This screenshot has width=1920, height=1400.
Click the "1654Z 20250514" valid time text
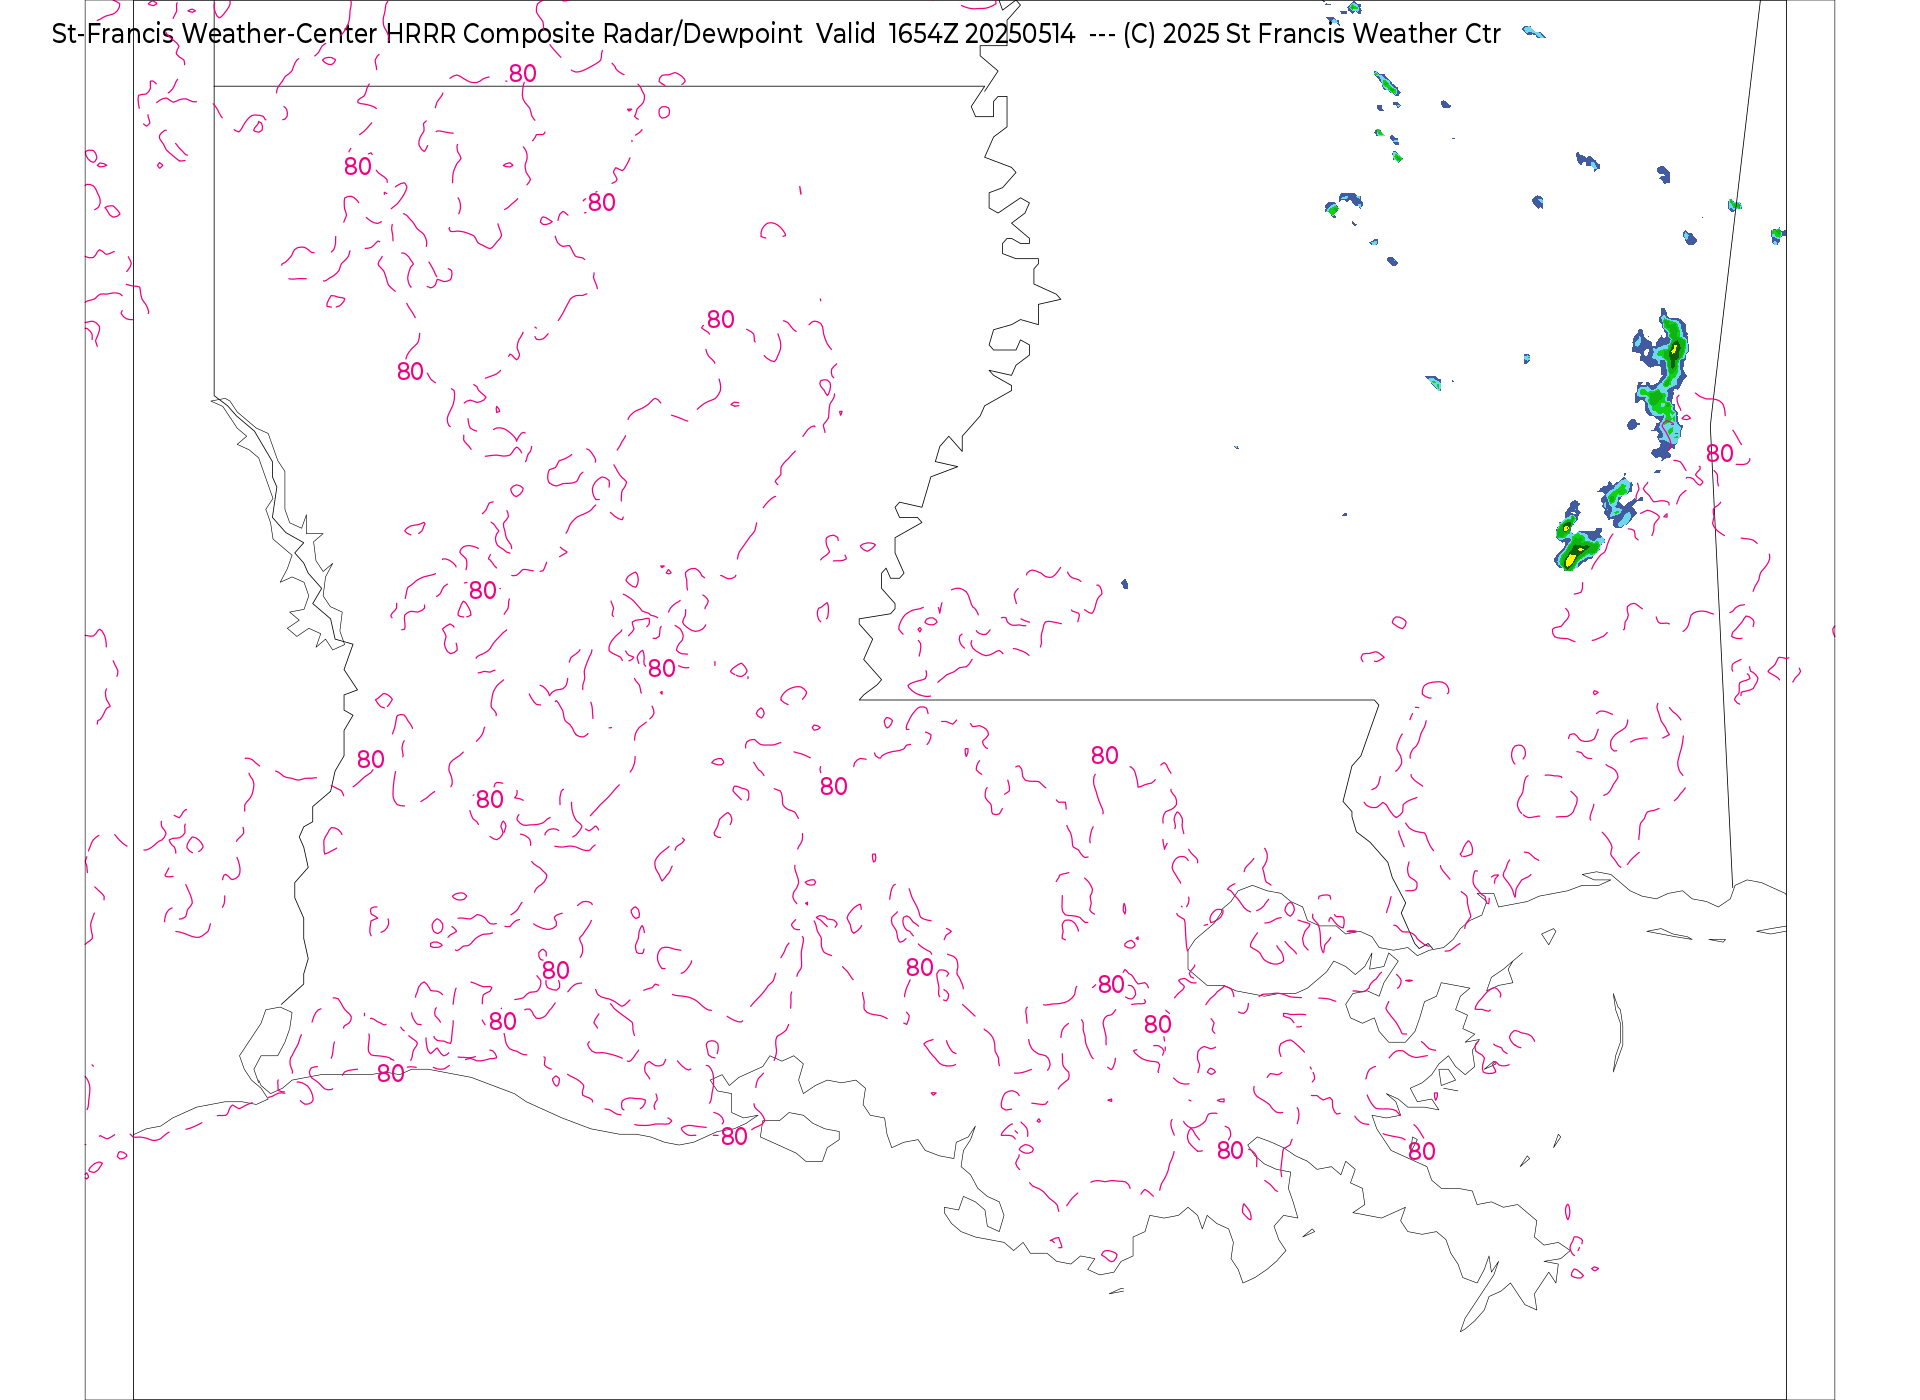[x=982, y=34]
